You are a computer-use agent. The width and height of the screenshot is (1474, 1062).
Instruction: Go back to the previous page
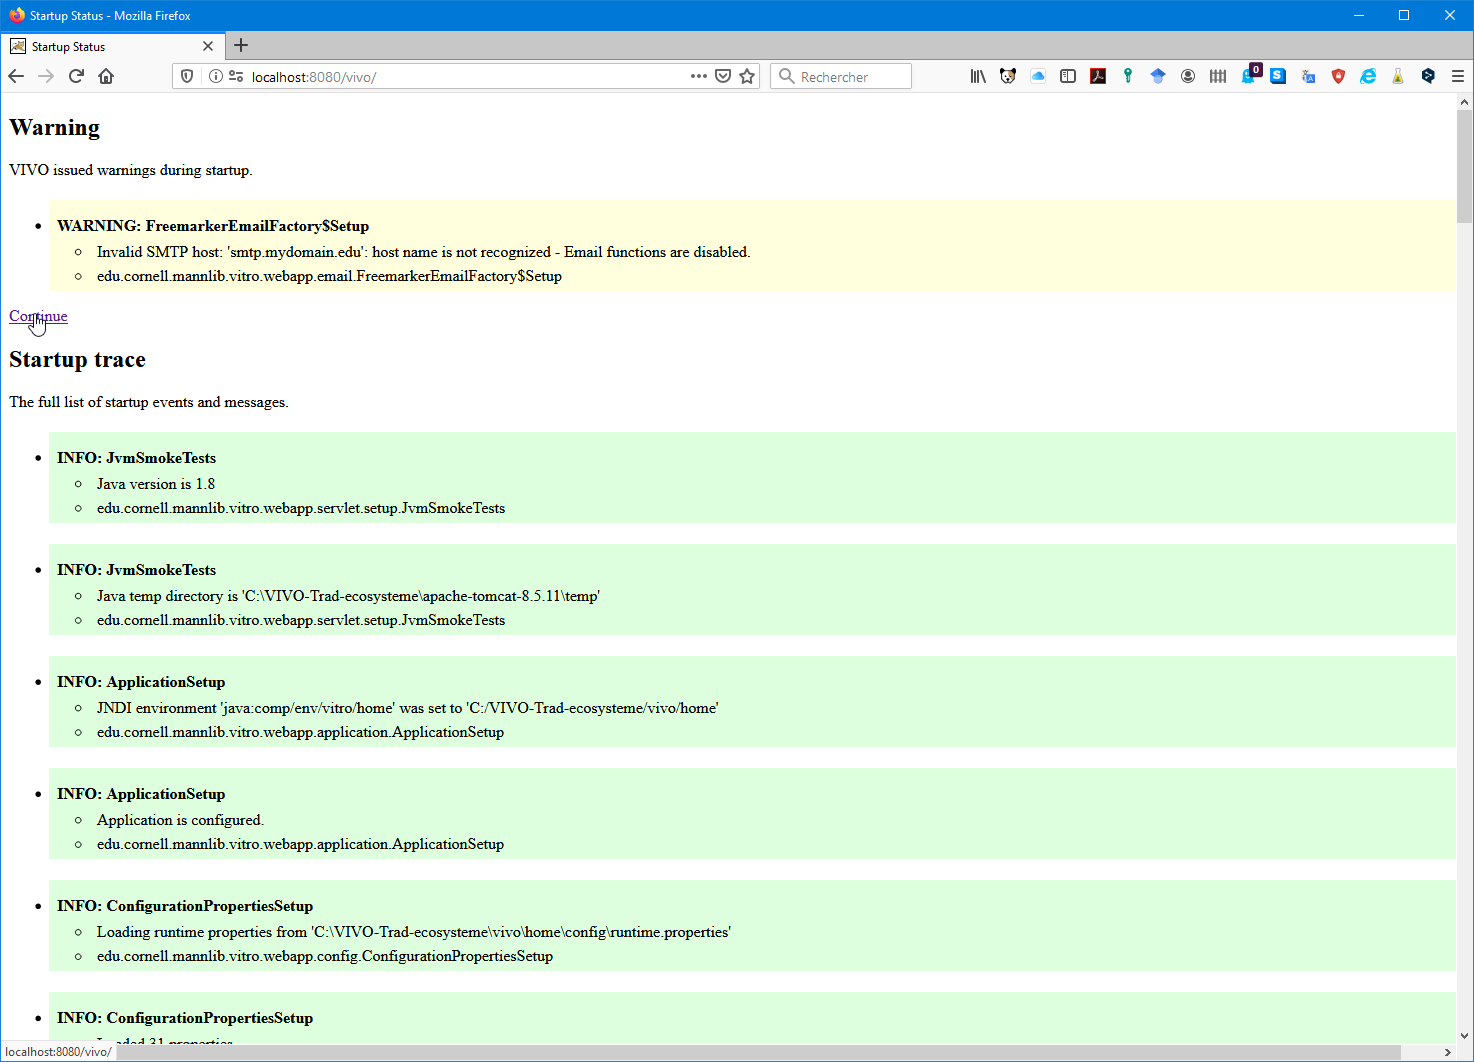[16, 76]
